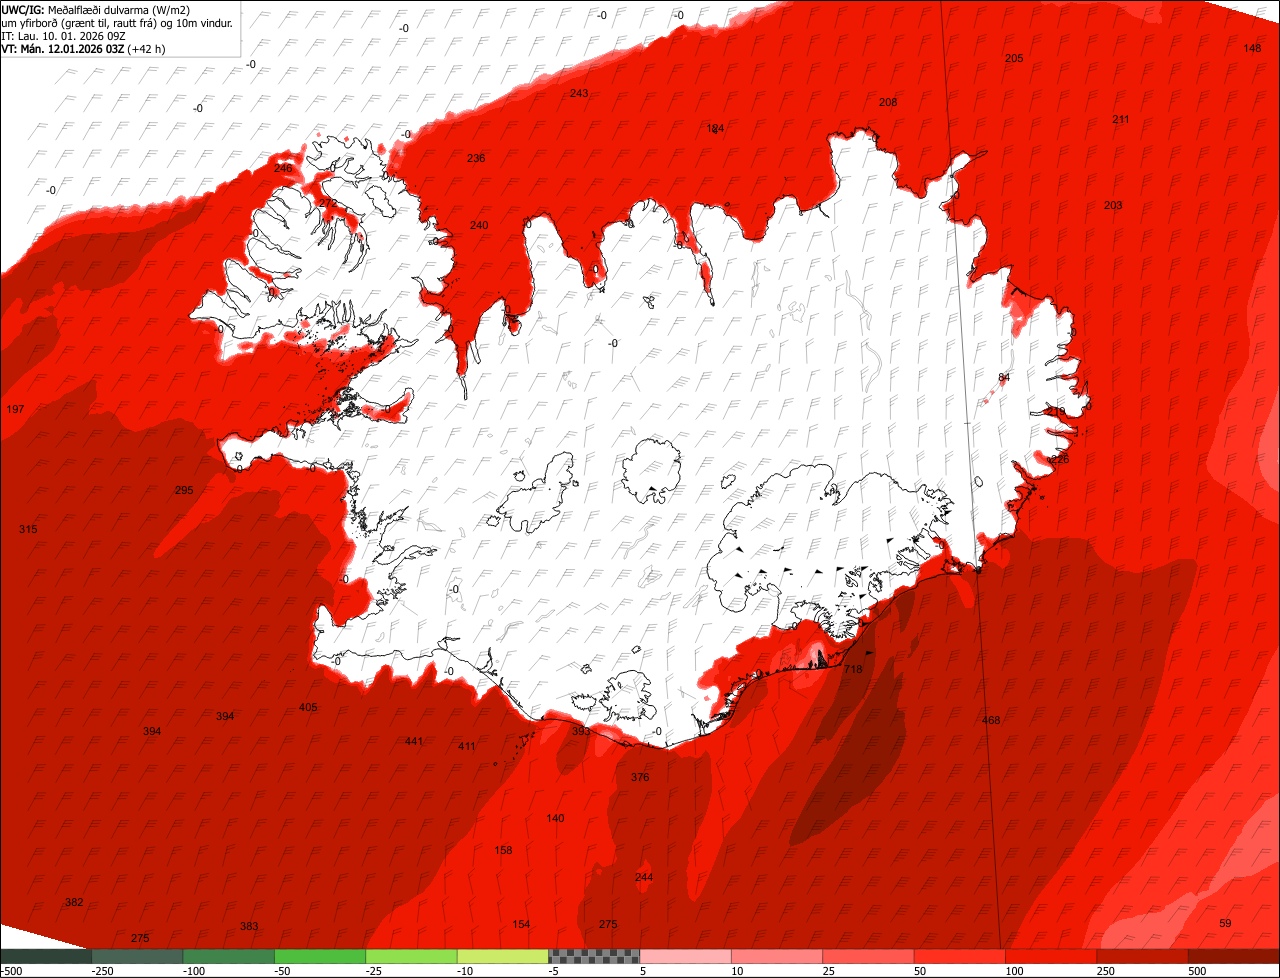Pick the green legend swatch between -100 and -50
The width and height of the screenshot is (1280, 978).
[228, 956]
